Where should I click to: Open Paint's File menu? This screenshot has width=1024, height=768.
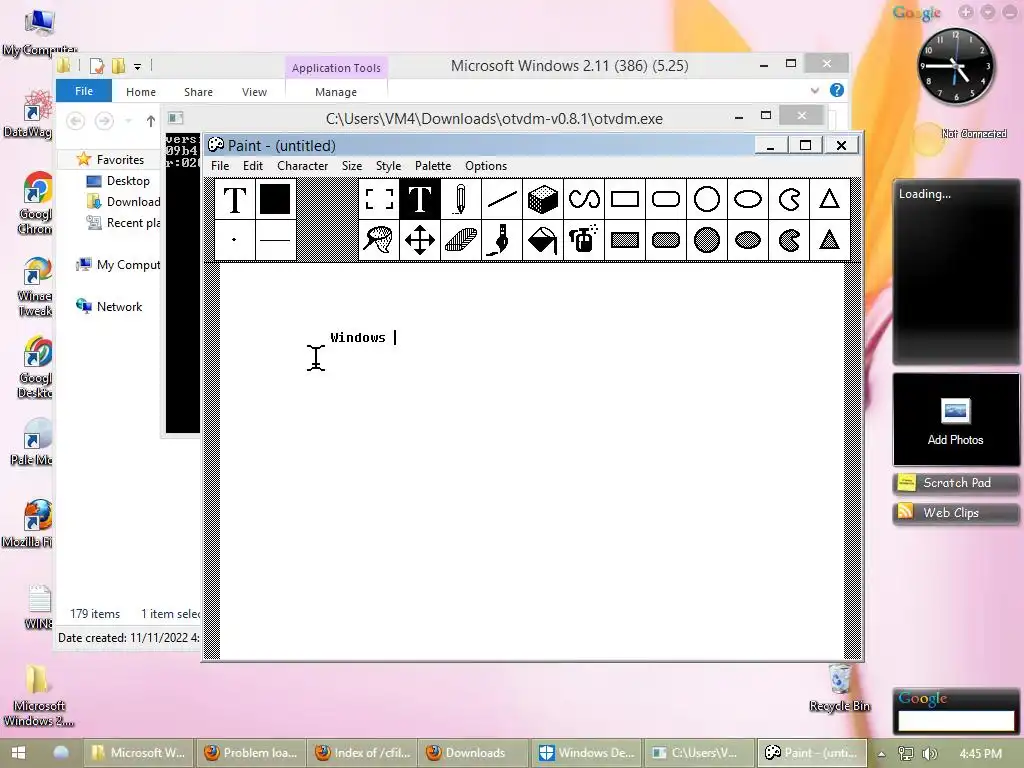[x=220, y=166]
